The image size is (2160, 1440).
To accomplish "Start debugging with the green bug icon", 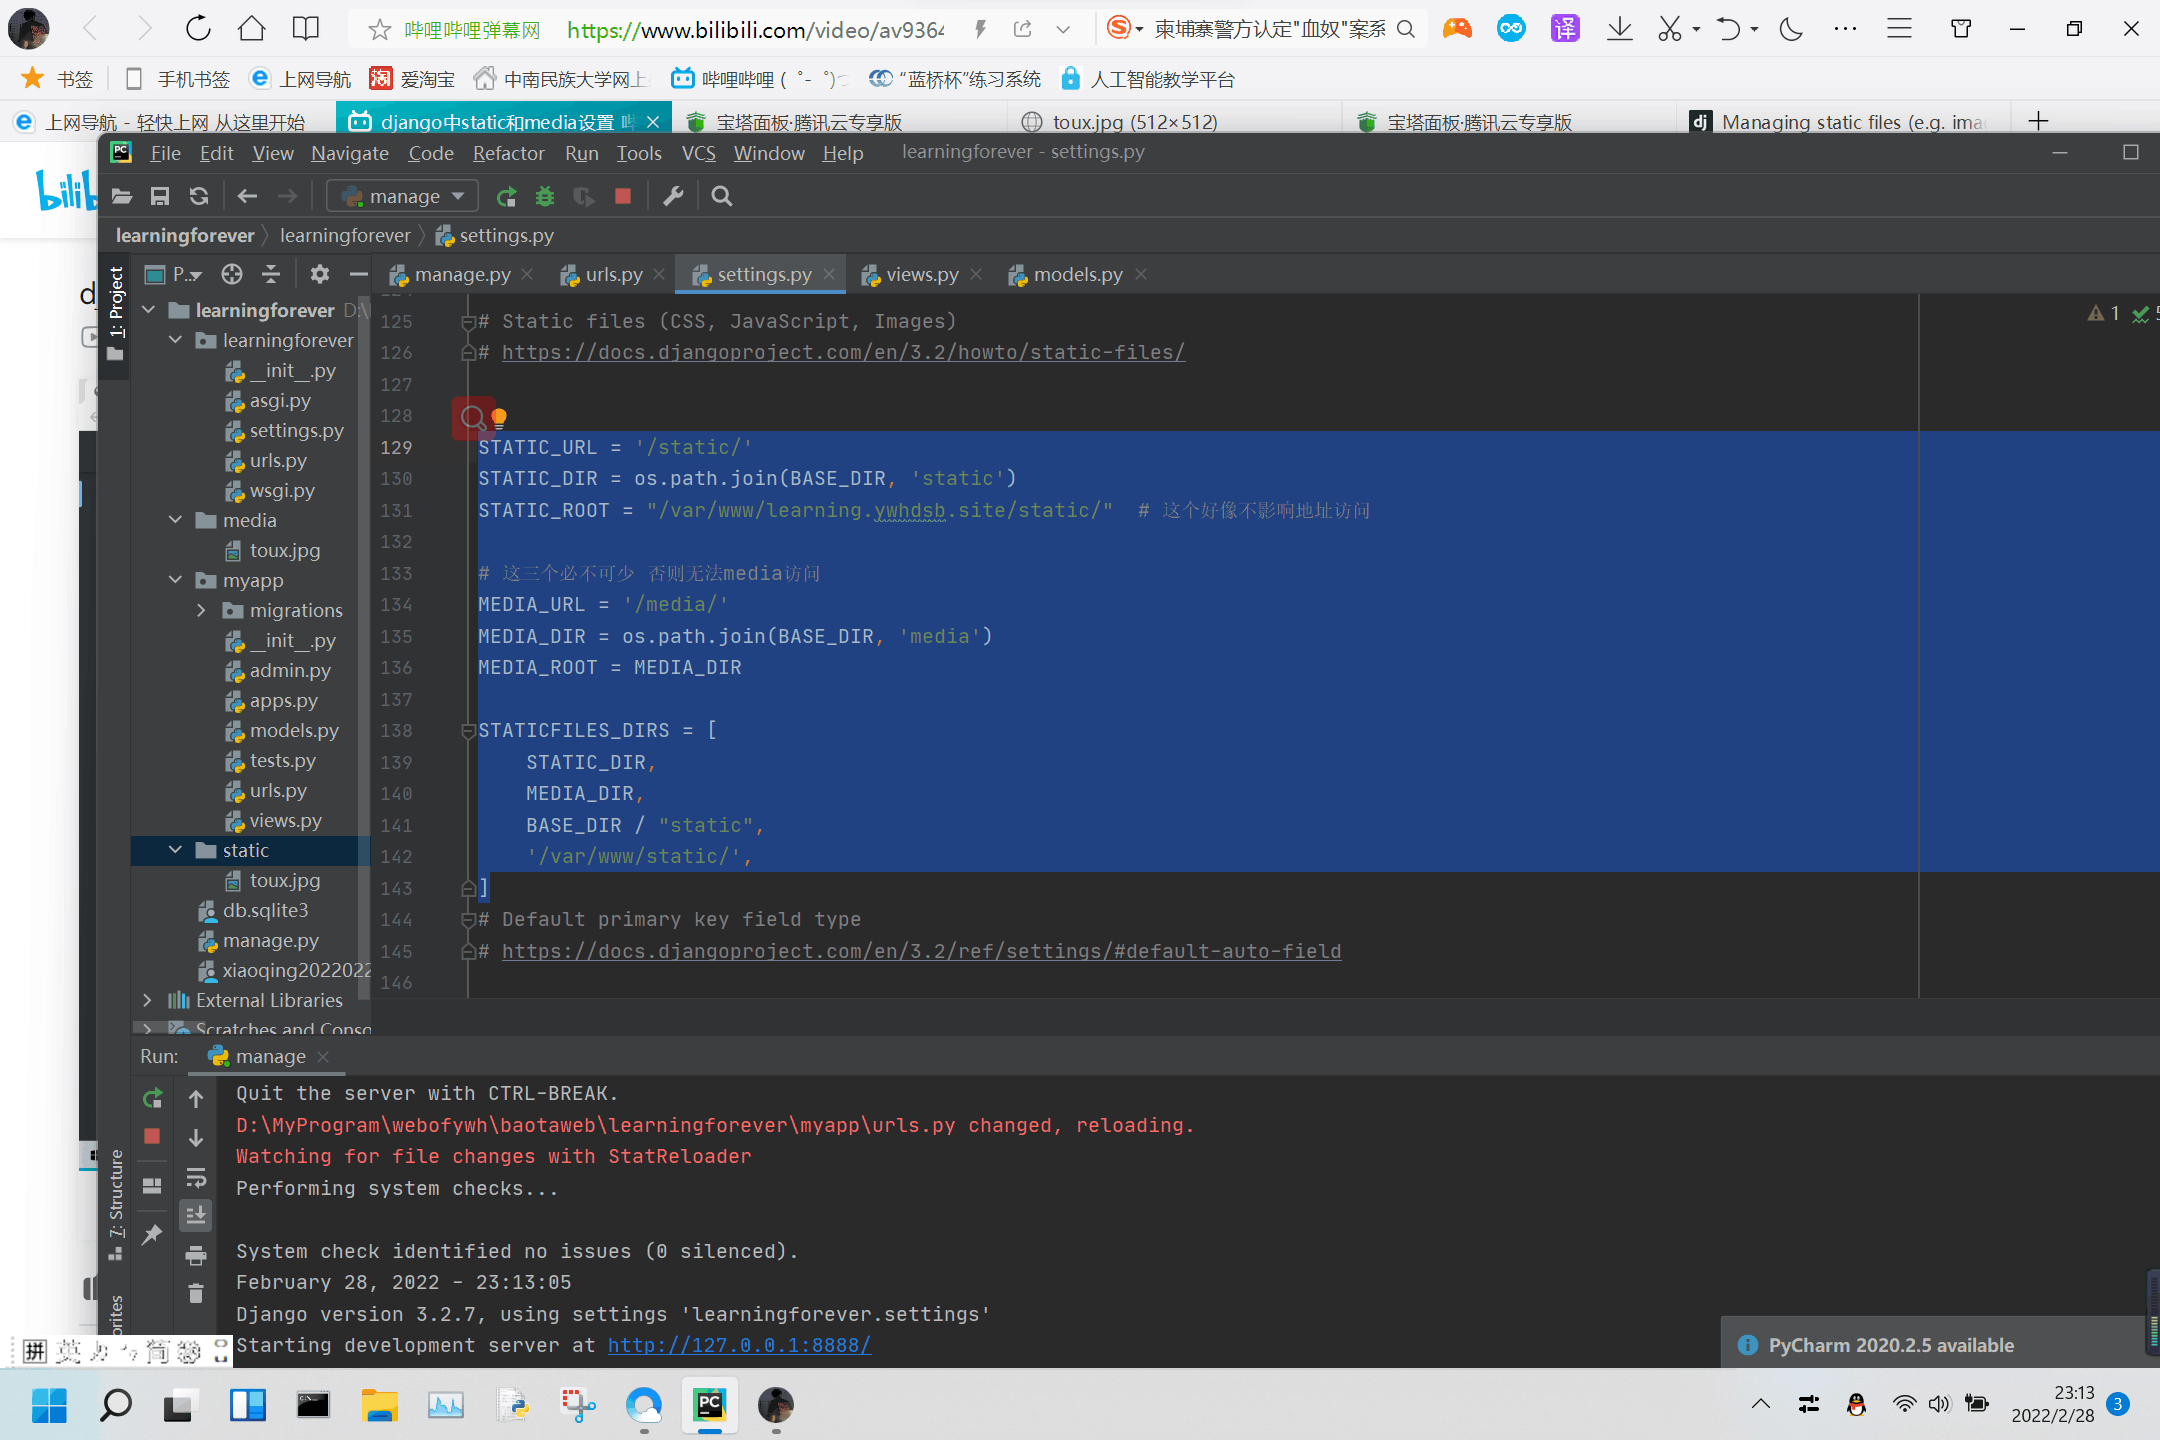I will [545, 196].
